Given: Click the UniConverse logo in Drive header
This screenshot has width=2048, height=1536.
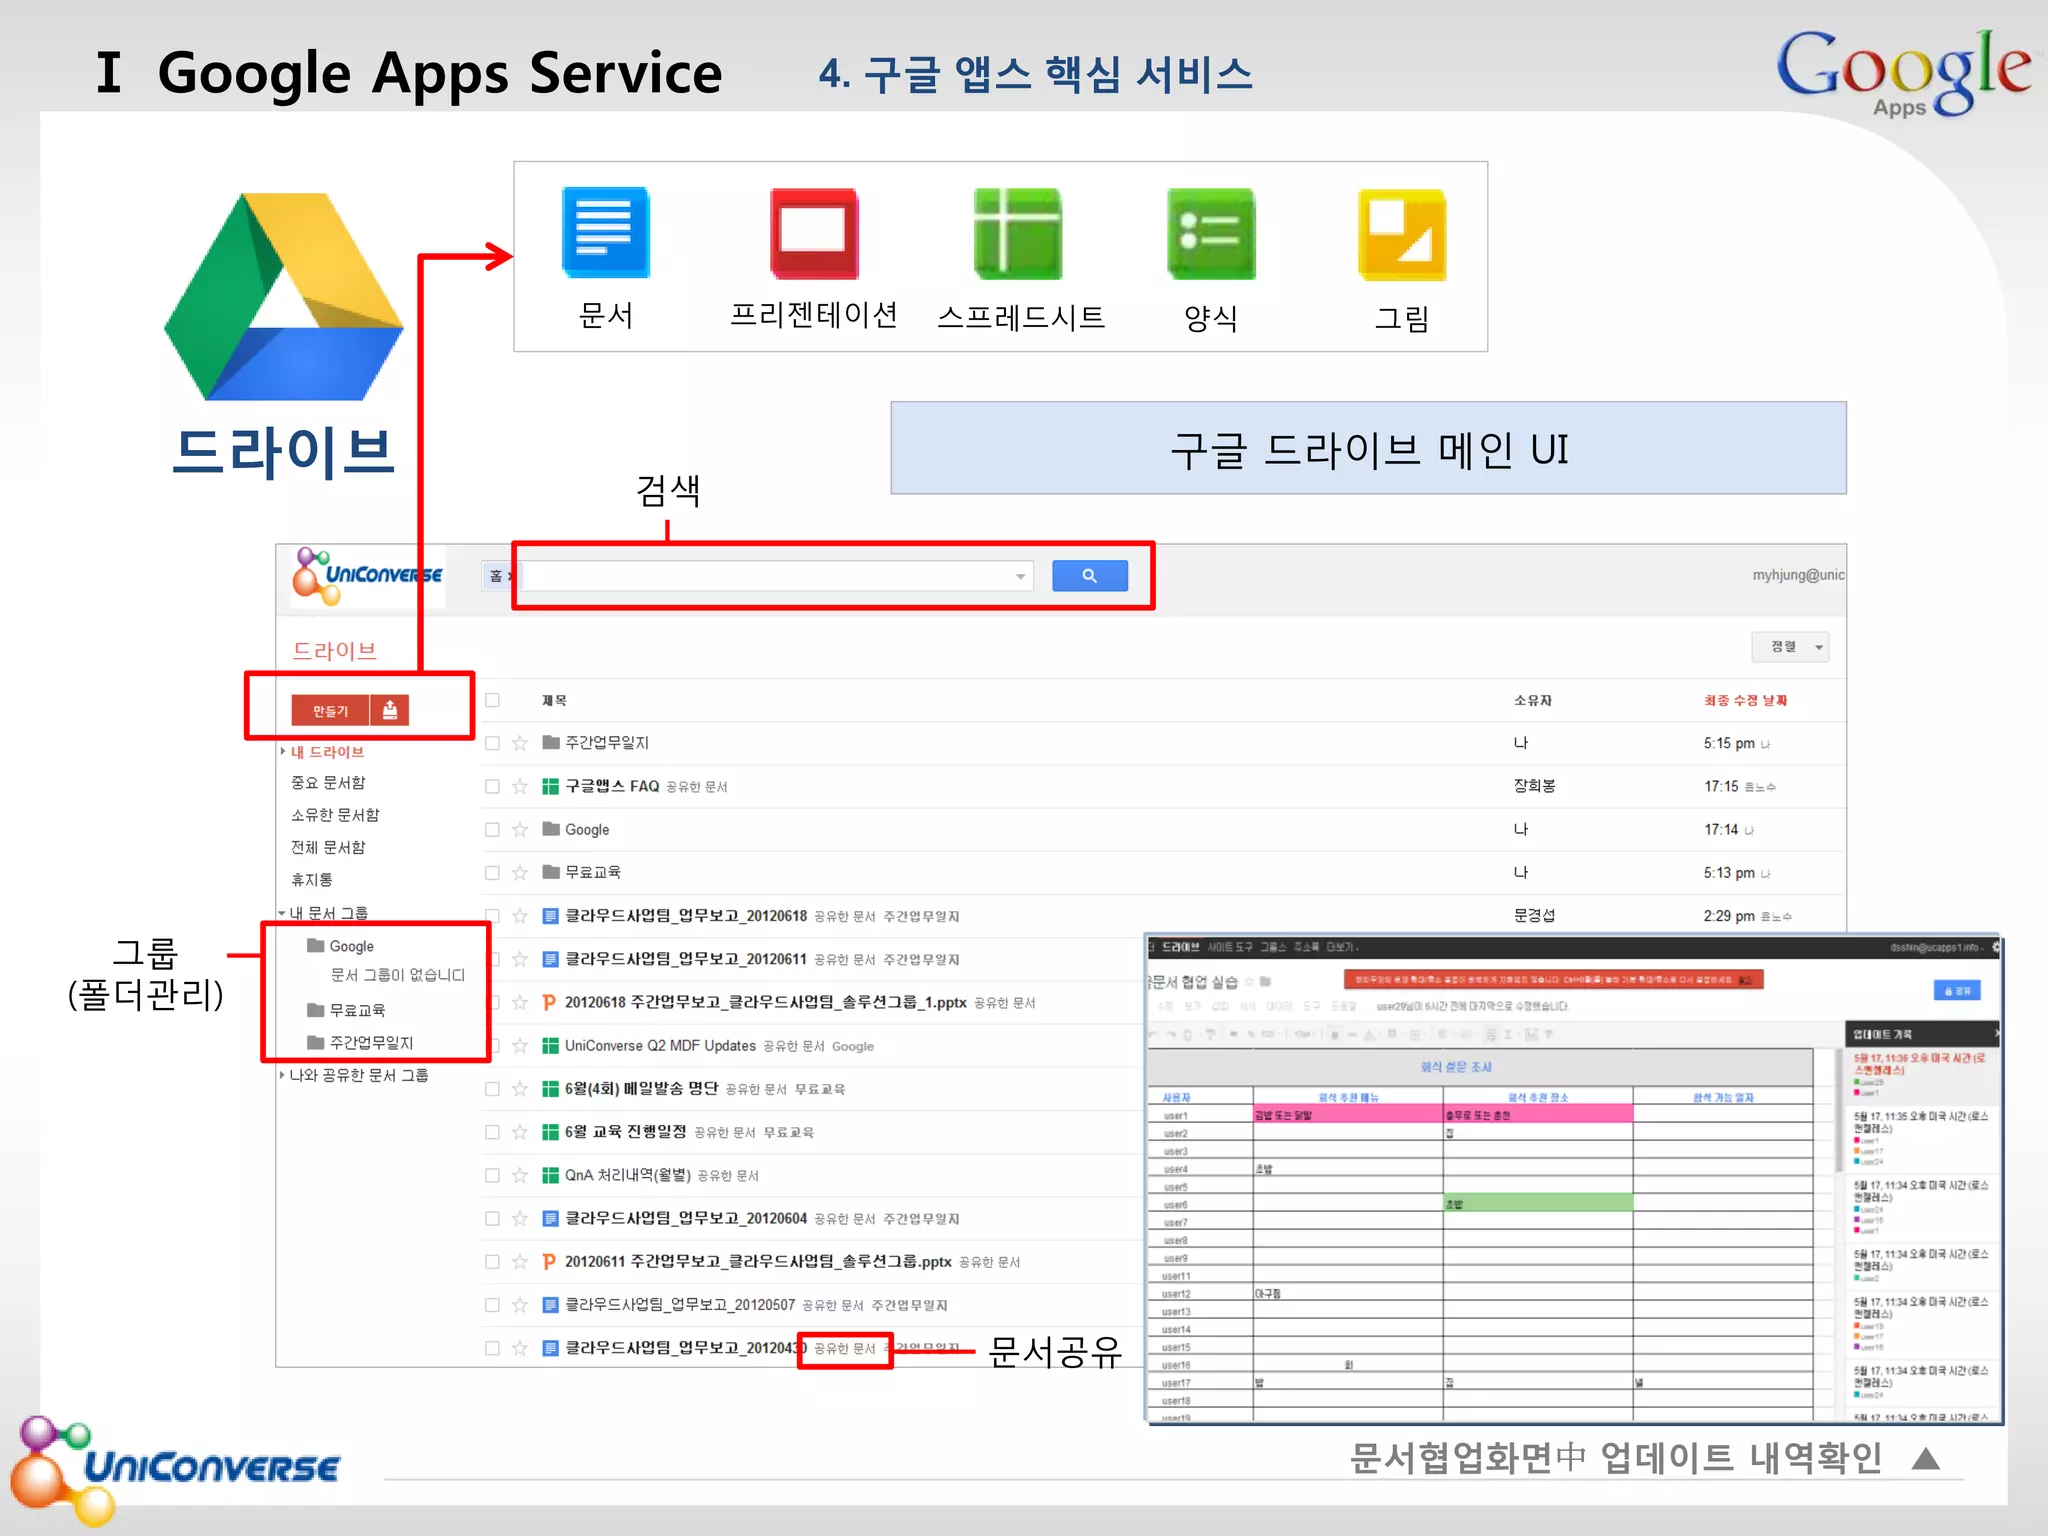Looking at the screenshot, I should click(367, 576).
